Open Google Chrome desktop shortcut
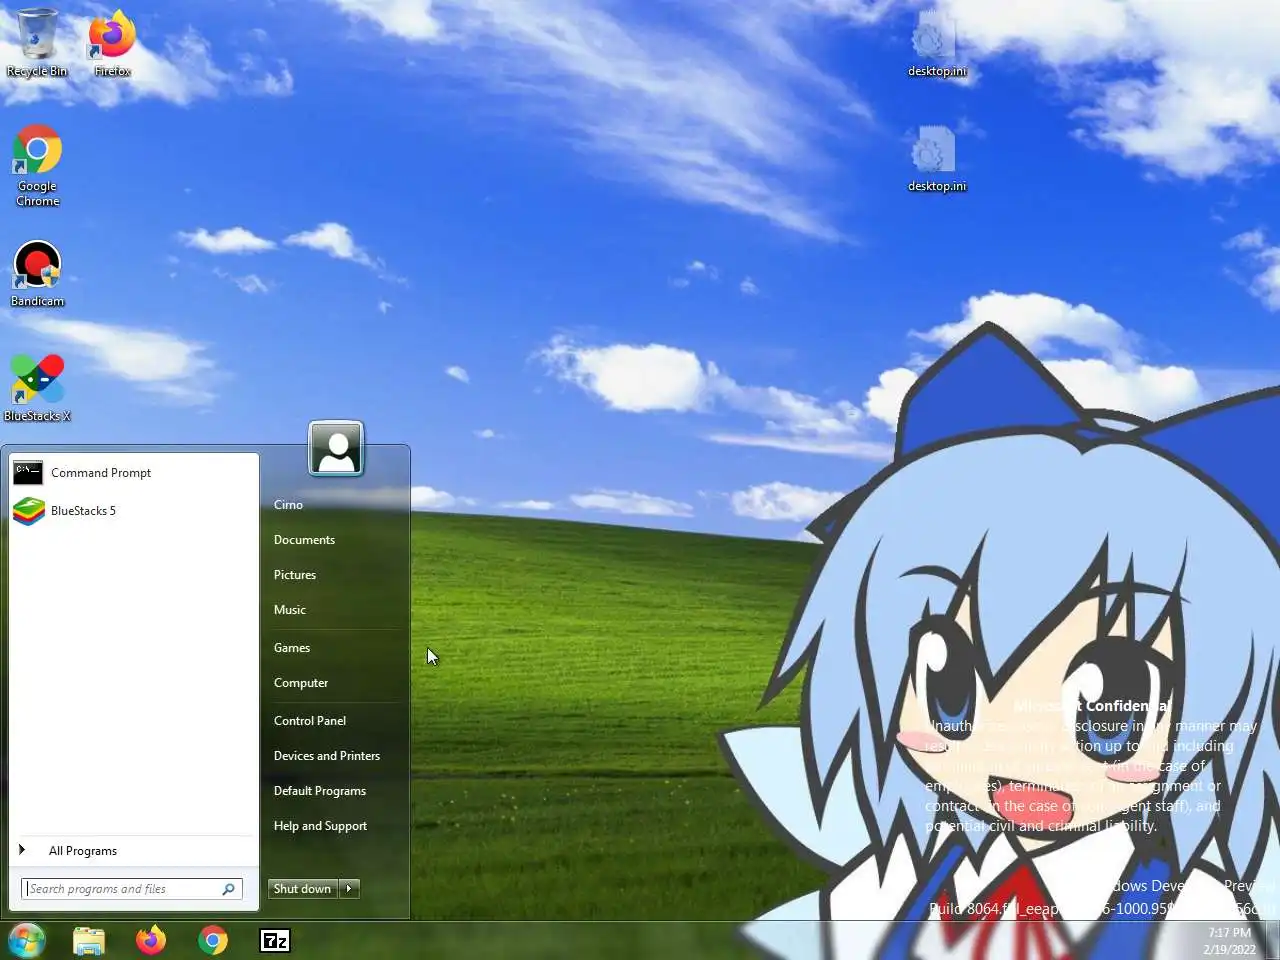The height and width of the screenshot is (960, 1280). (x=37, y=165)
